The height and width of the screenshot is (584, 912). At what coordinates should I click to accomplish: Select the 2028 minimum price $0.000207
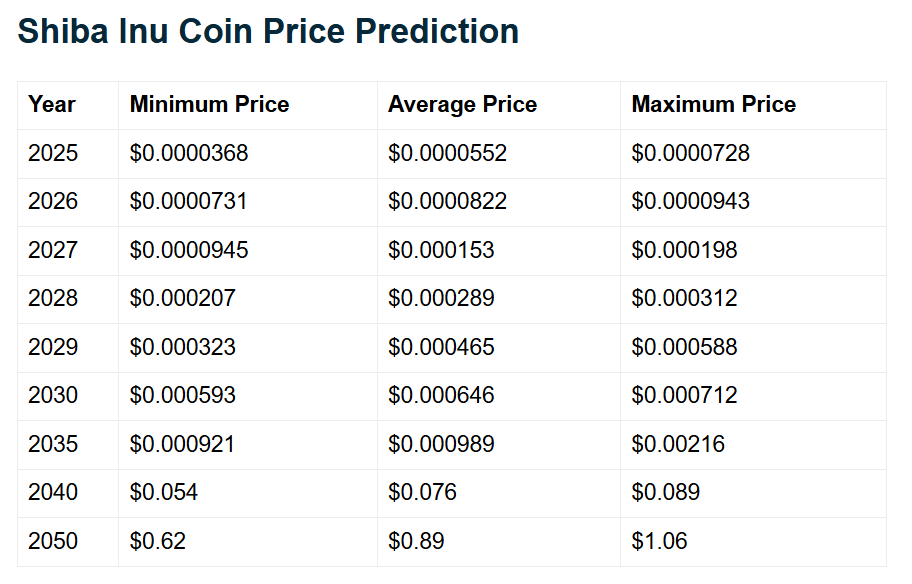pyautogui.click(x=183, y=299)
